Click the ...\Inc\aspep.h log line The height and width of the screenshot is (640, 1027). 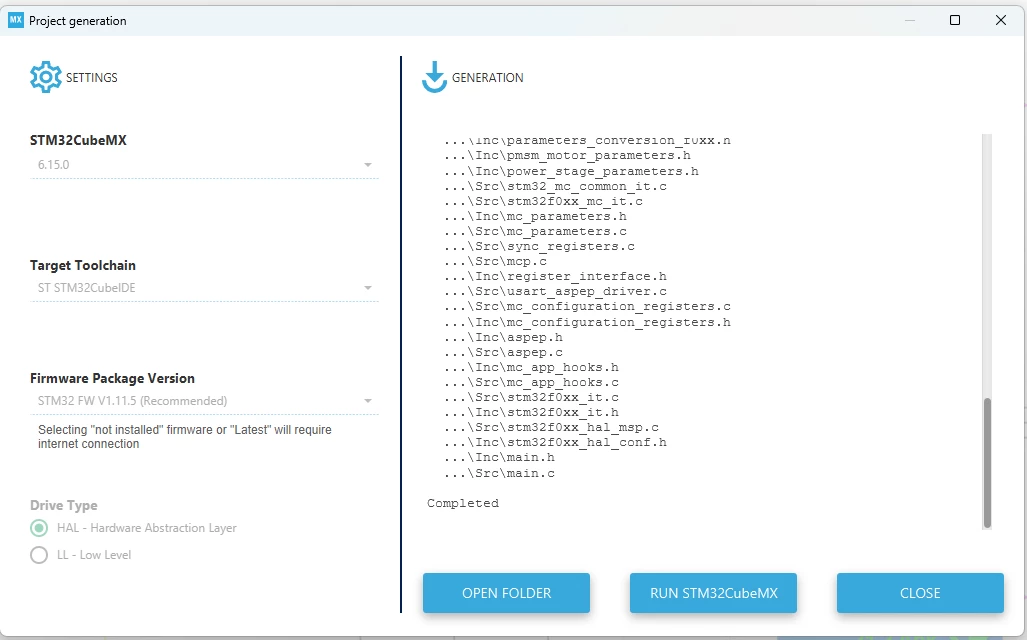(503, 337)
